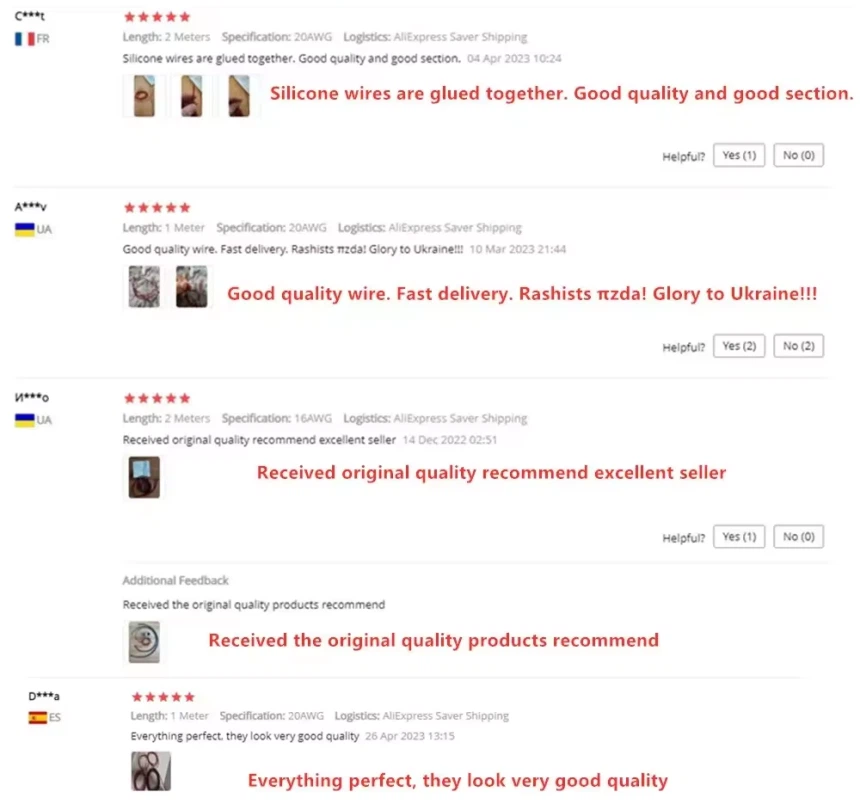This screenshot has height=811, width=860.
Task: Open the Additional Feedback photo thumbnail
Action: [143, 641]
